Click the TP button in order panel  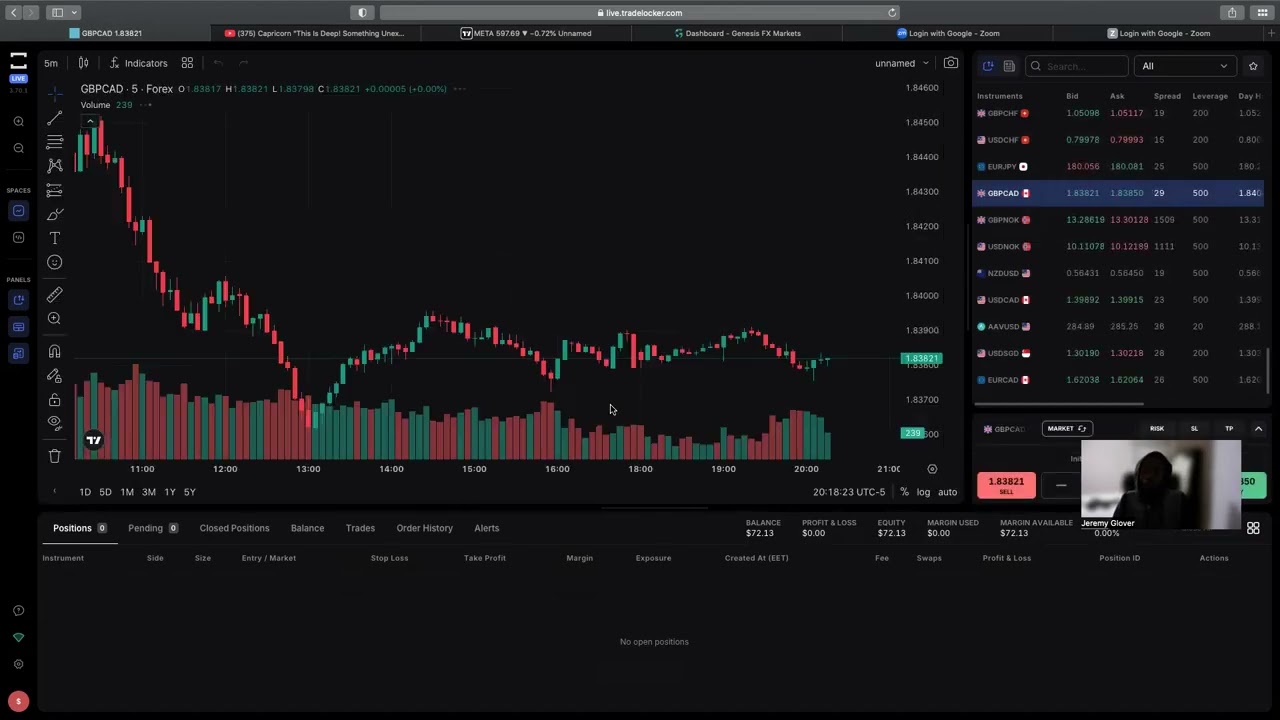(1229, 429)
